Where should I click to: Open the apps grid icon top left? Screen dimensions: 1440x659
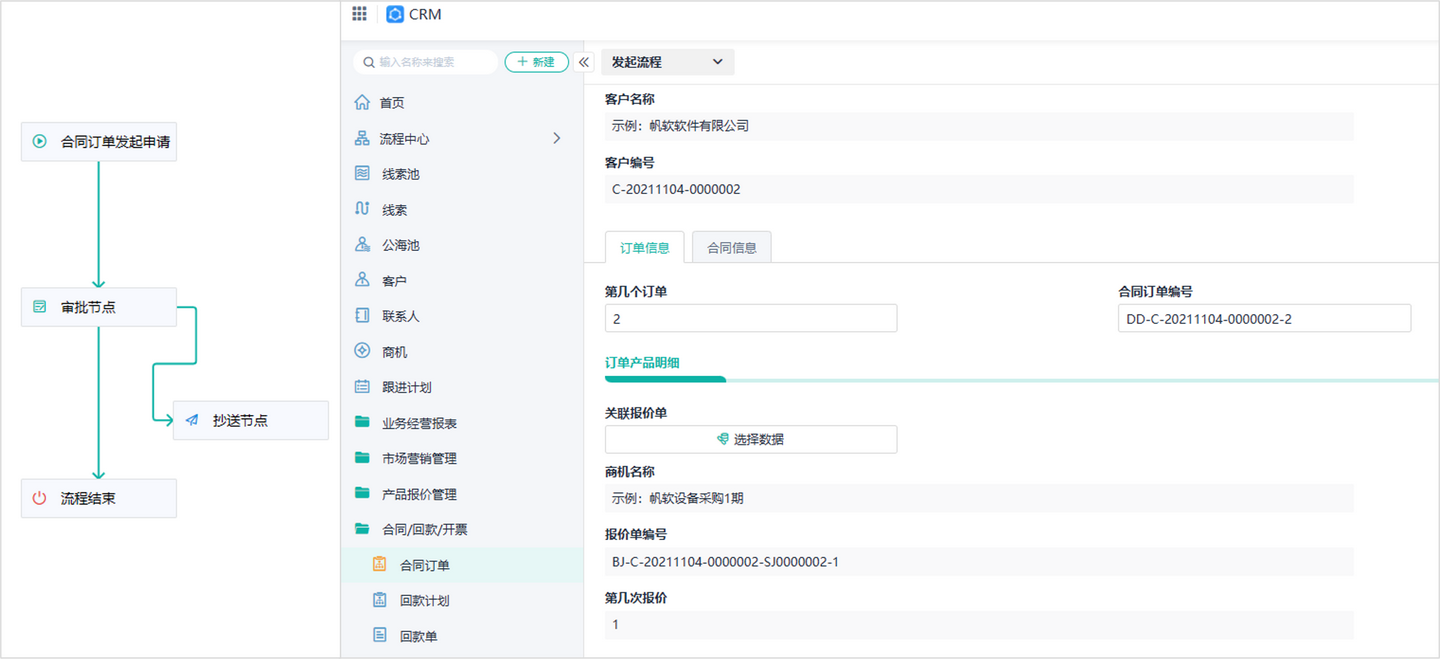coord(359,13)
